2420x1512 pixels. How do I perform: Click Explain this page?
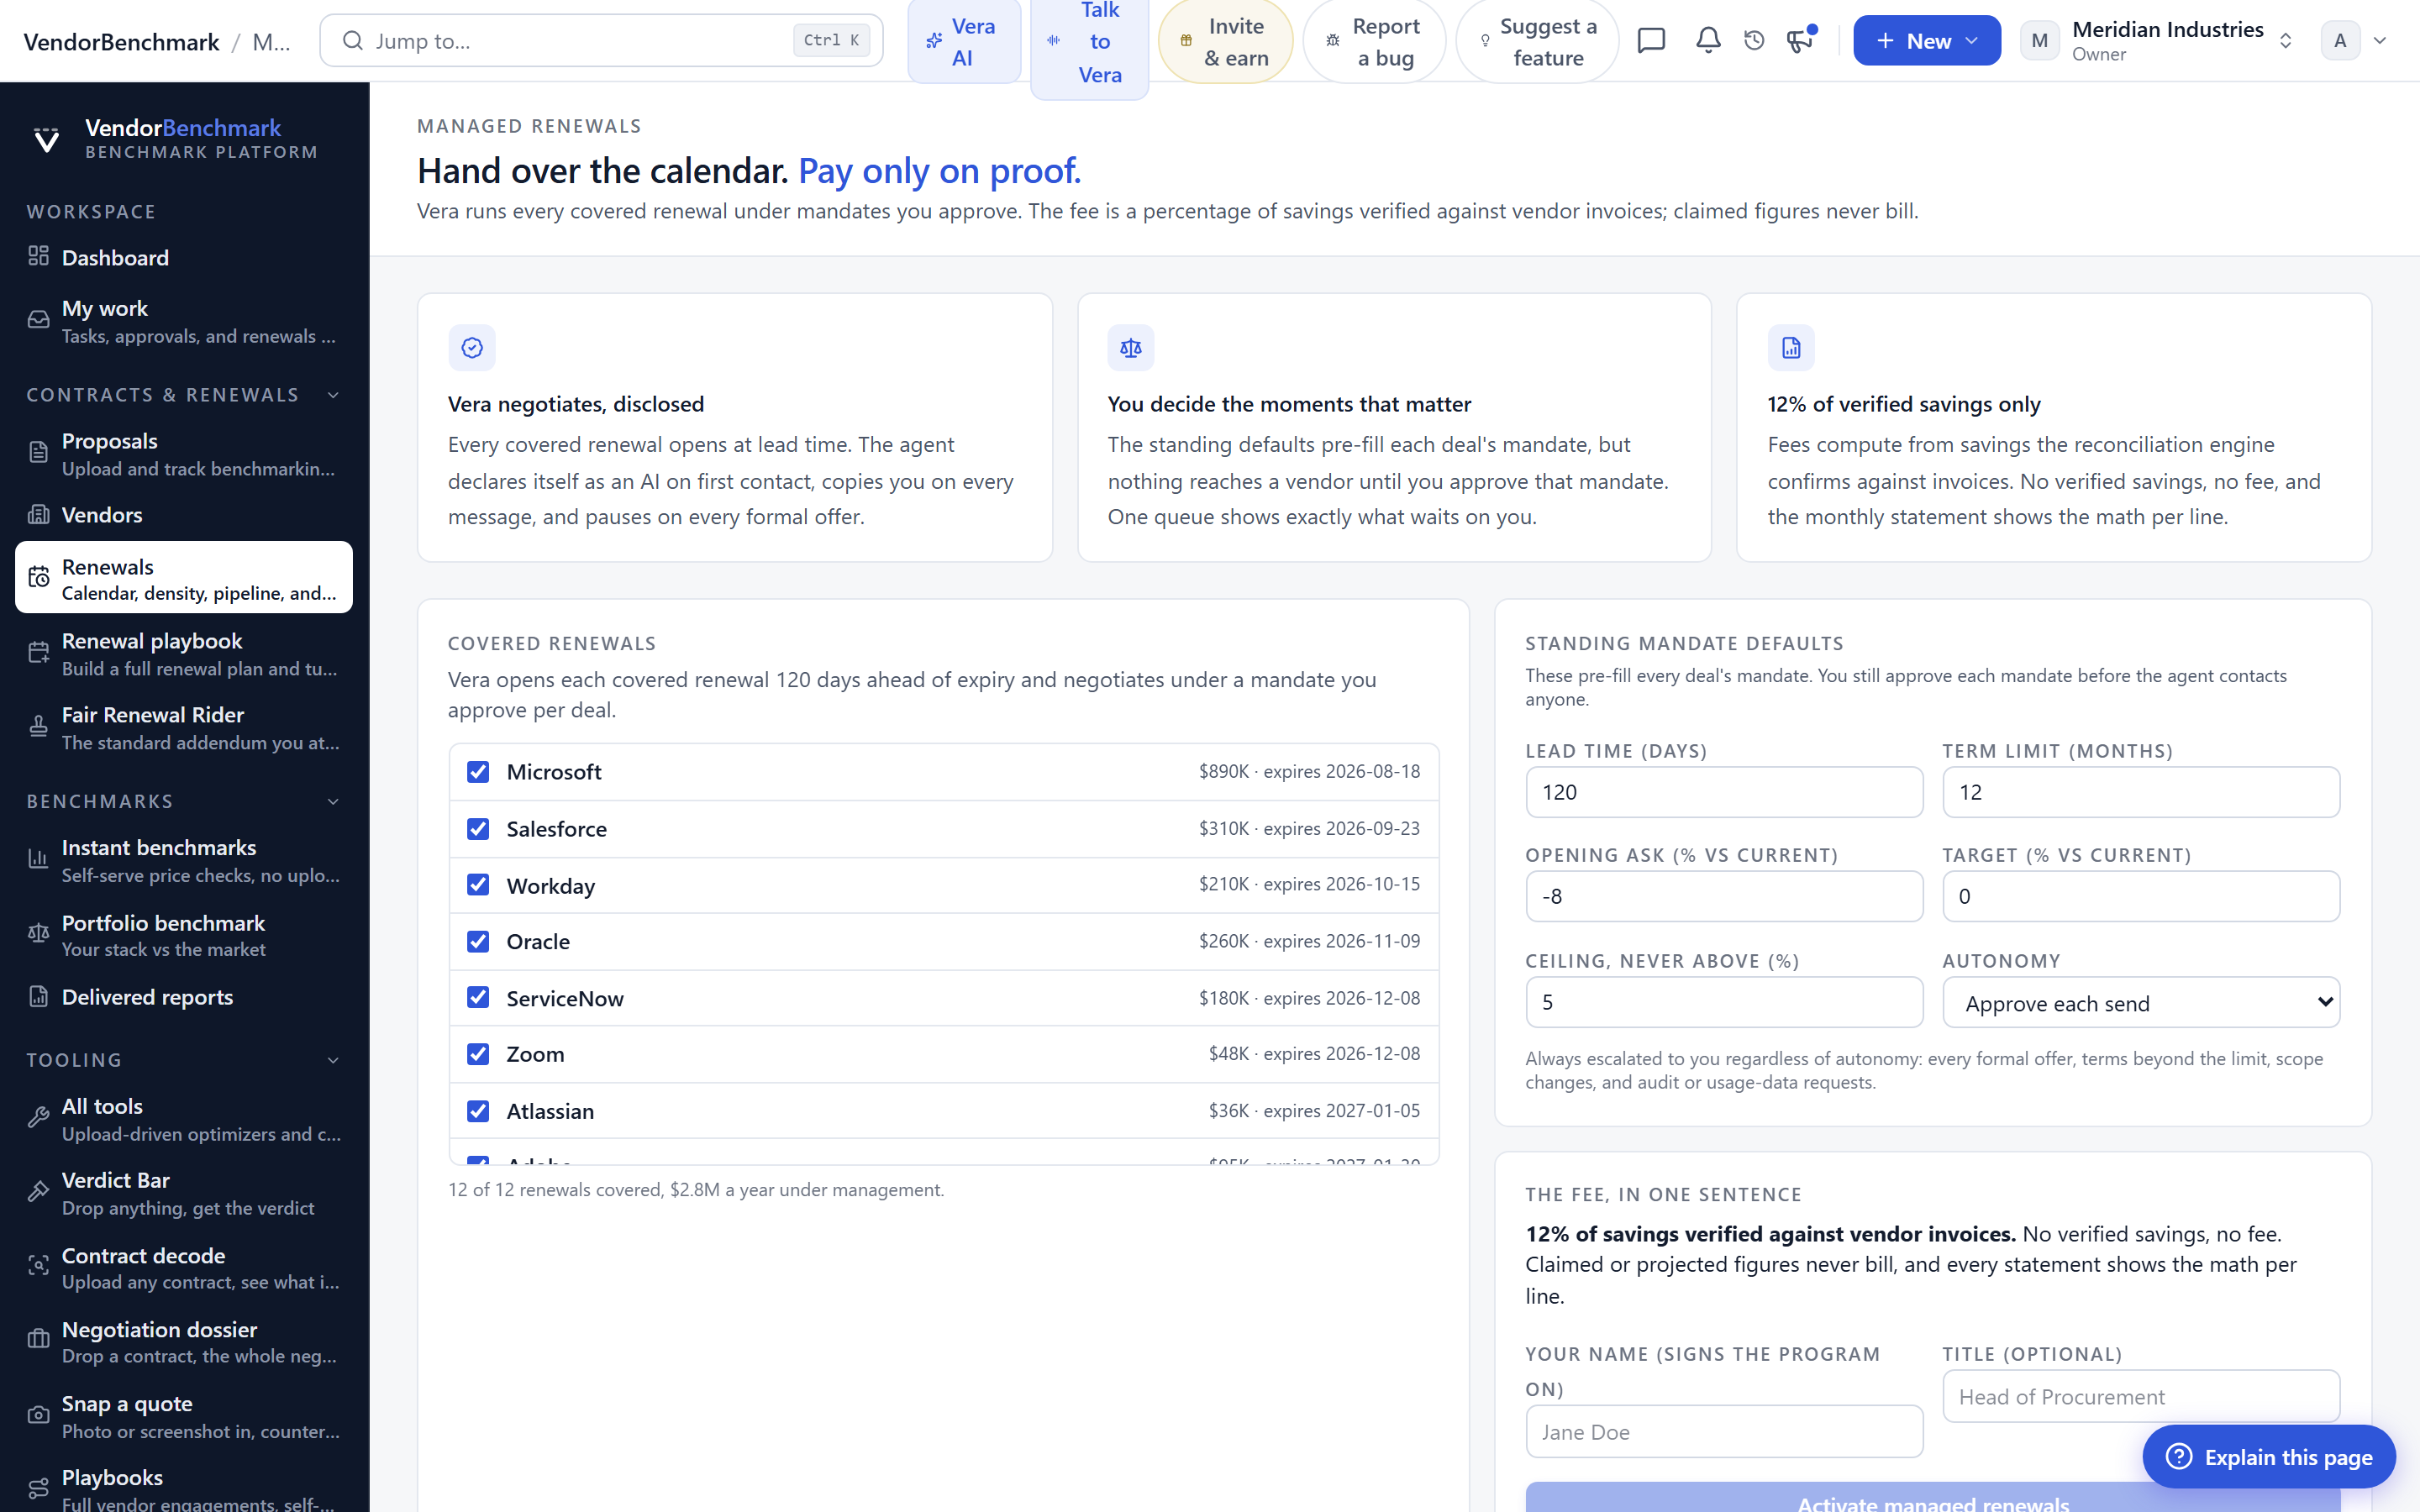pos(2269,1457)
